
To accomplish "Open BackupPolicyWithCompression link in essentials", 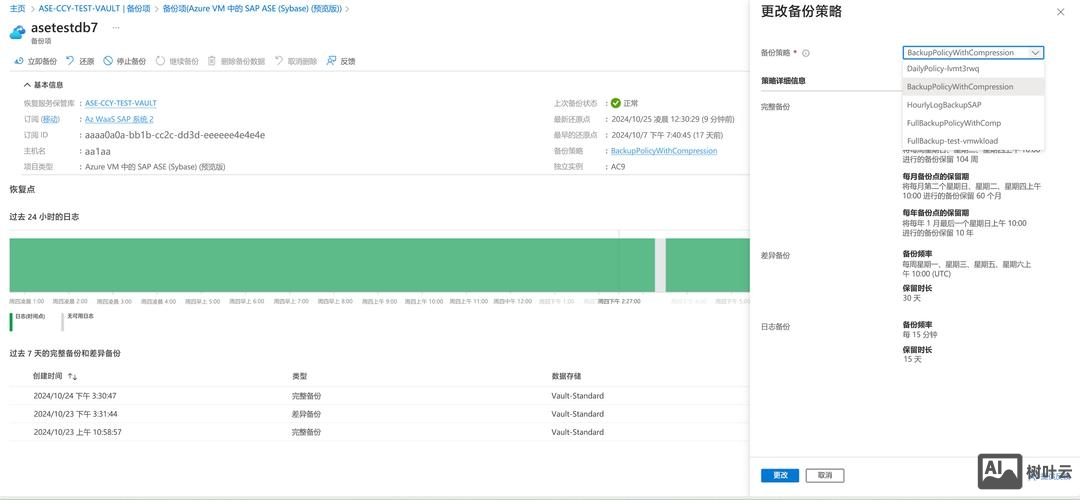I will (x=664, y=151).
